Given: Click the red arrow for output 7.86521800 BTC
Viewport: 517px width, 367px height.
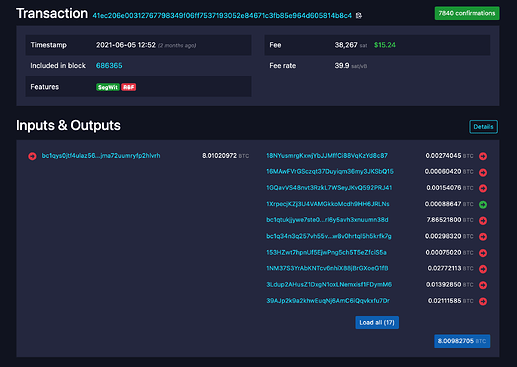Looking at the screenshot, I should [x=483, y=220].
